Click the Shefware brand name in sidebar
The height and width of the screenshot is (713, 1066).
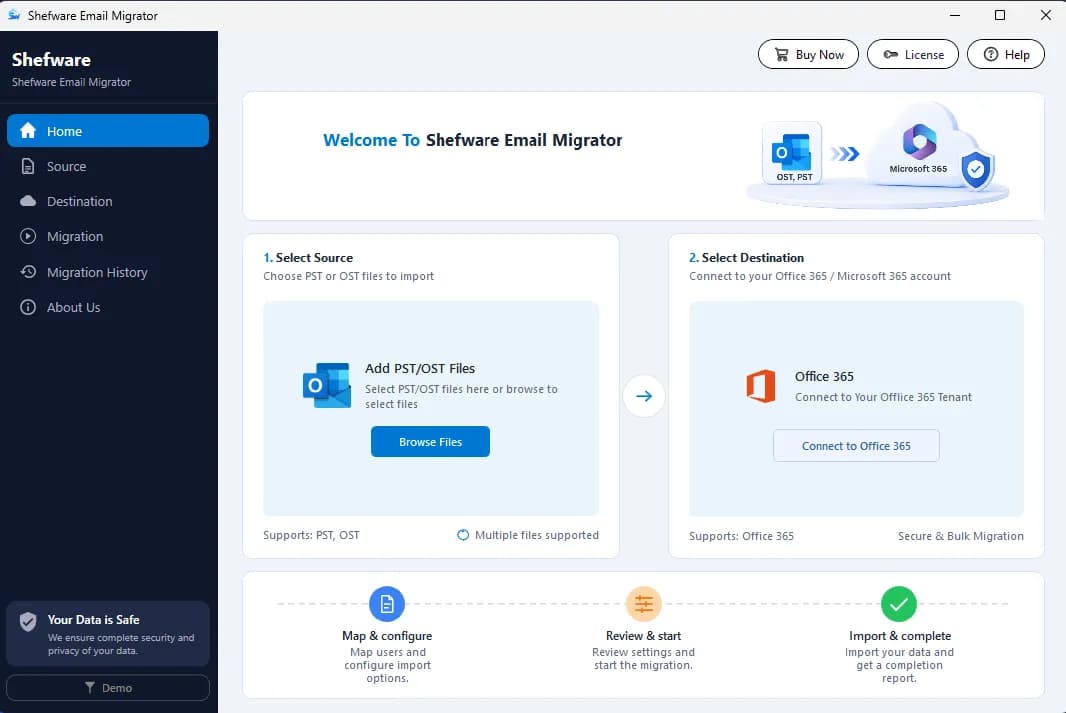point(51,60)
